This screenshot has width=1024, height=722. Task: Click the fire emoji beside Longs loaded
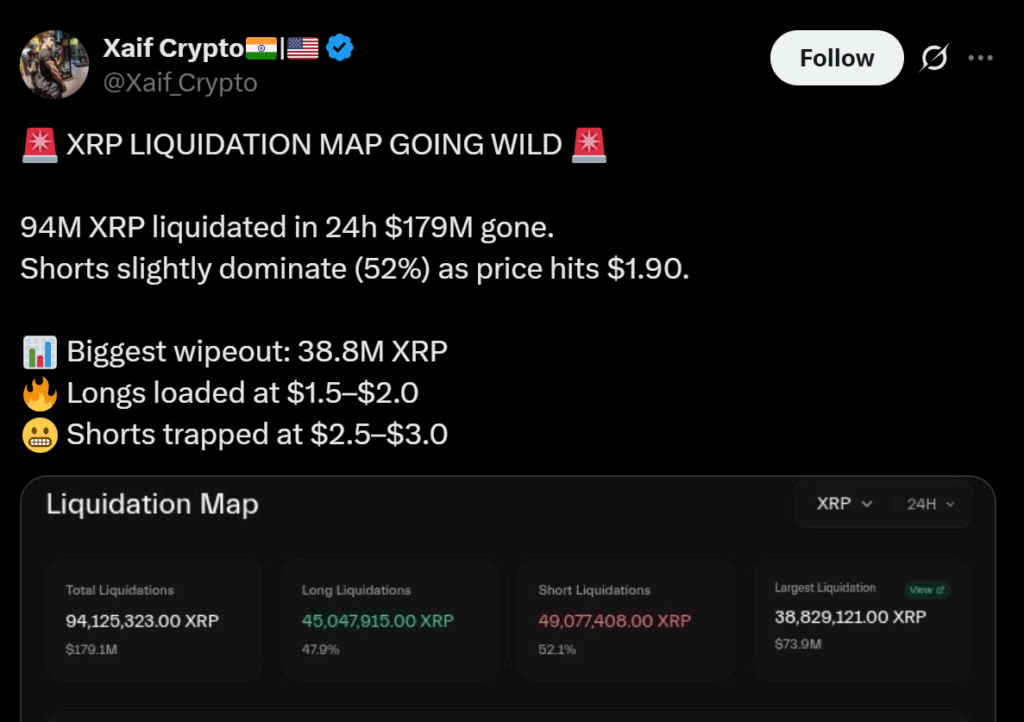[39, 393]
